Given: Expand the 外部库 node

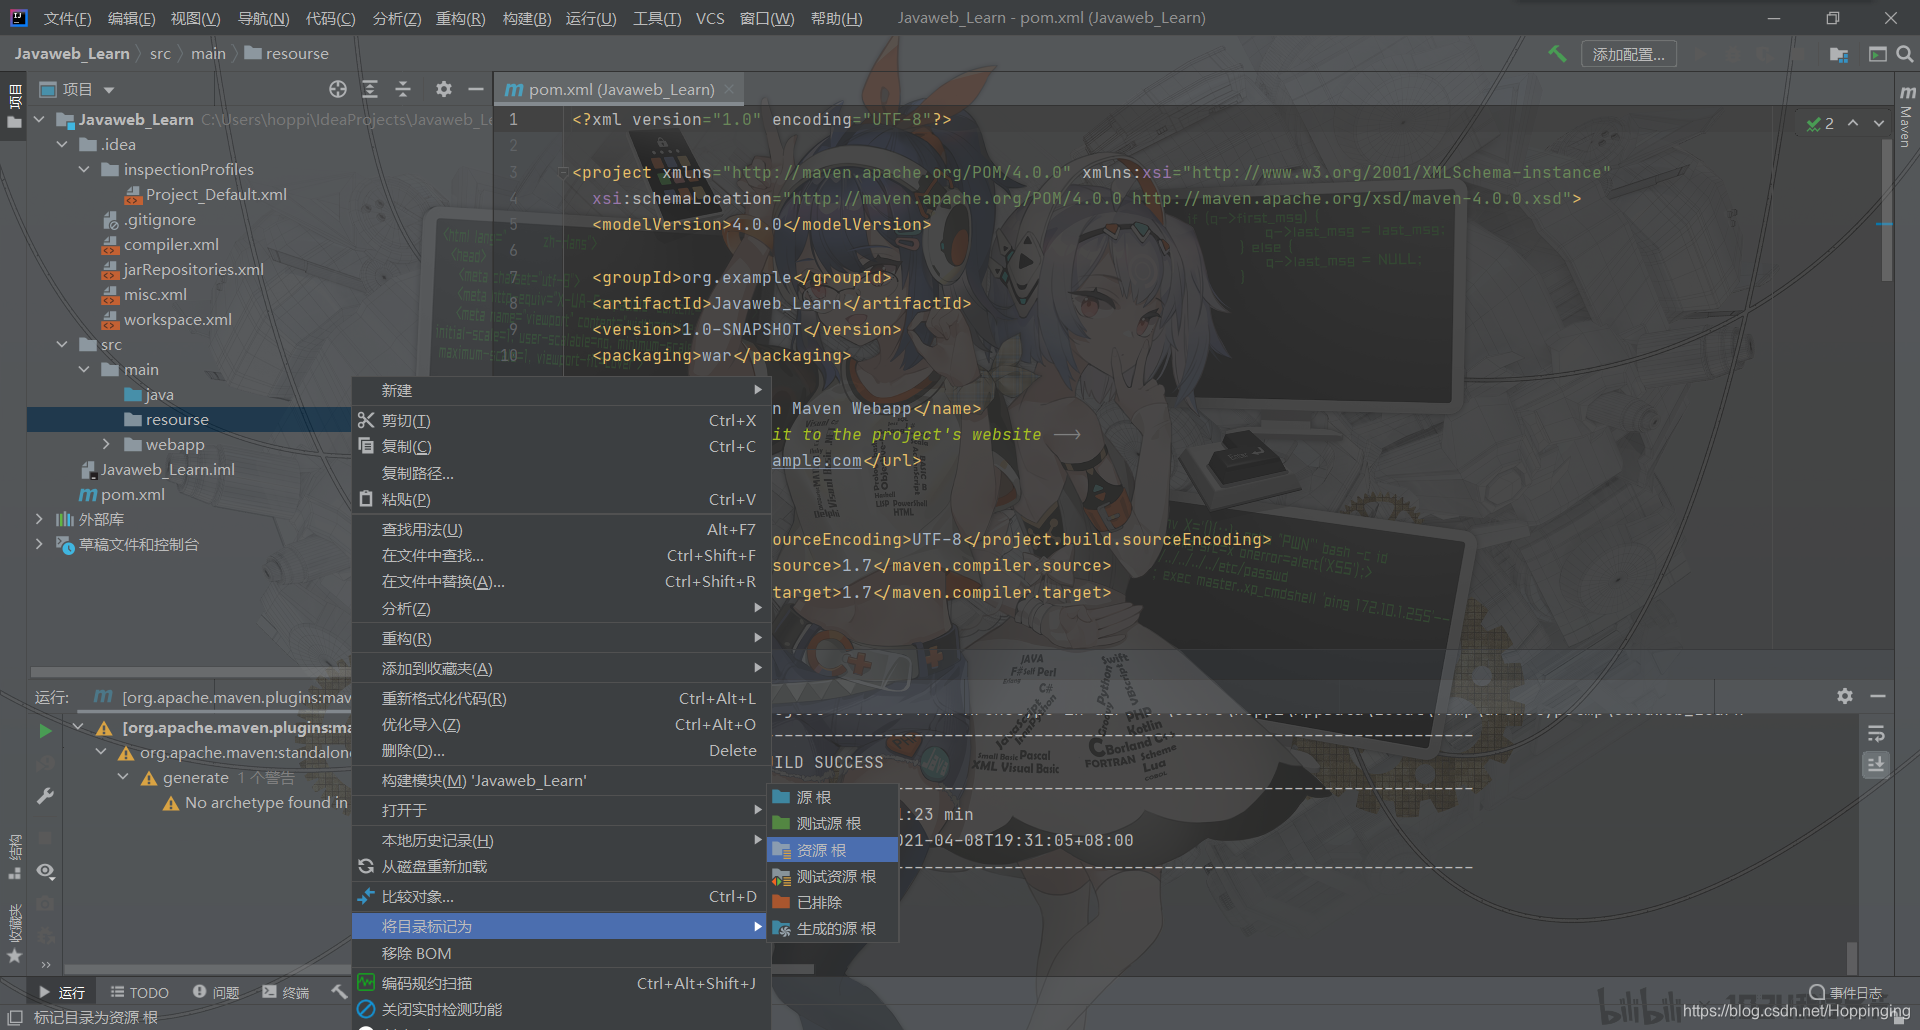Looking at the screenshot, I should (x=40, y=519).
